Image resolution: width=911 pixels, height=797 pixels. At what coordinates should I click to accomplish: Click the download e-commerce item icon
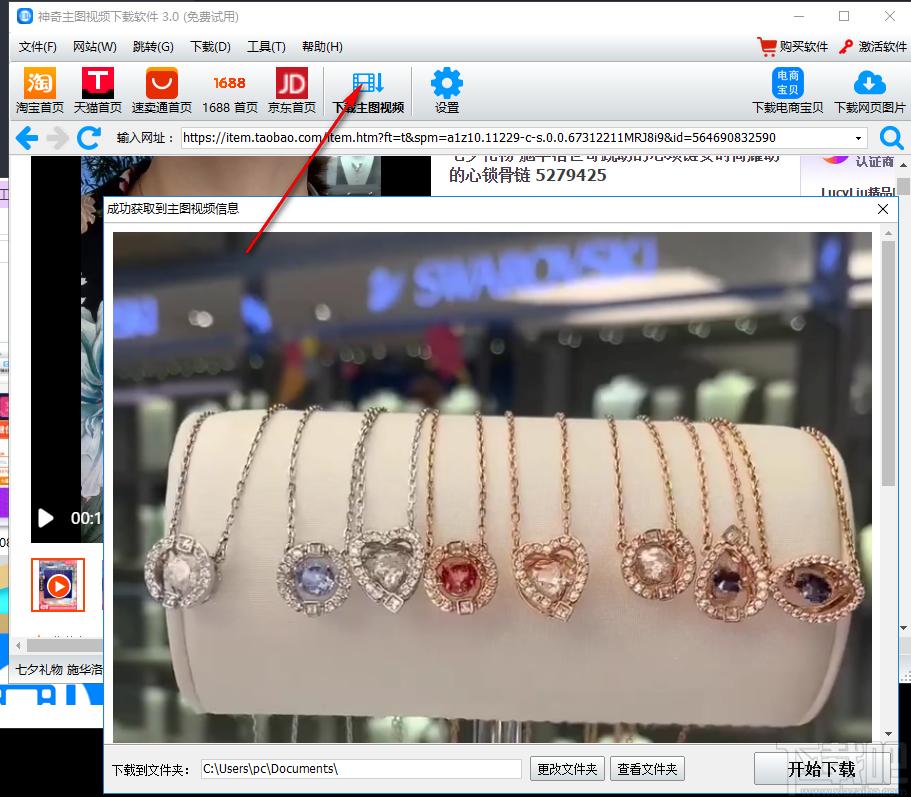tap(788, 83)
